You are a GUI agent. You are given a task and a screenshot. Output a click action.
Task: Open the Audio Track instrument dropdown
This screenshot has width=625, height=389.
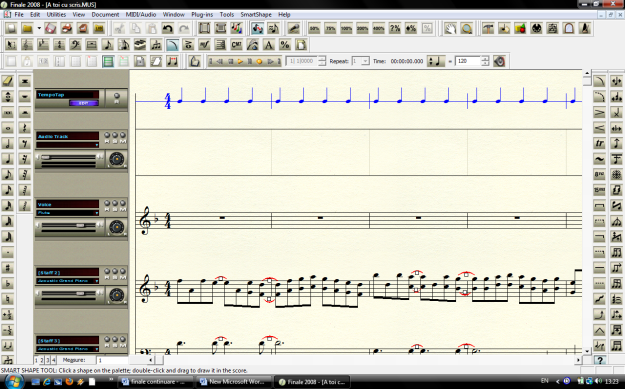click(97, 145)
